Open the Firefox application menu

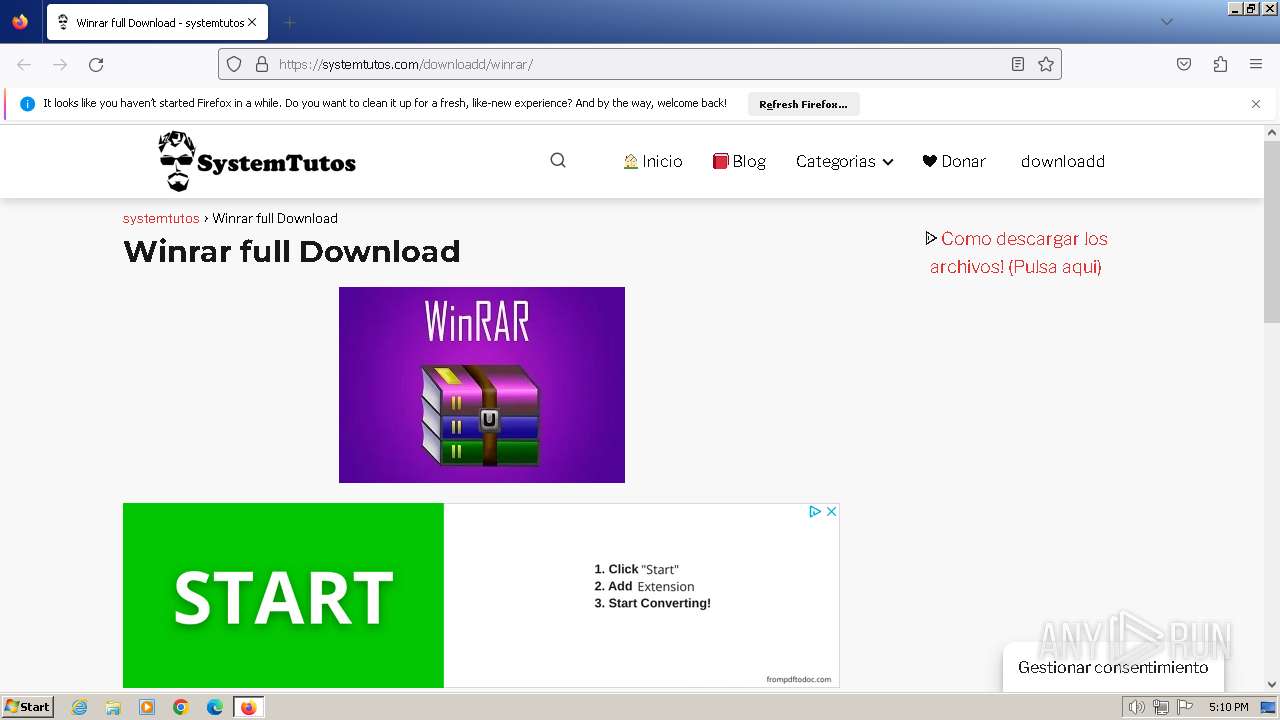(x=1256, y=64)
